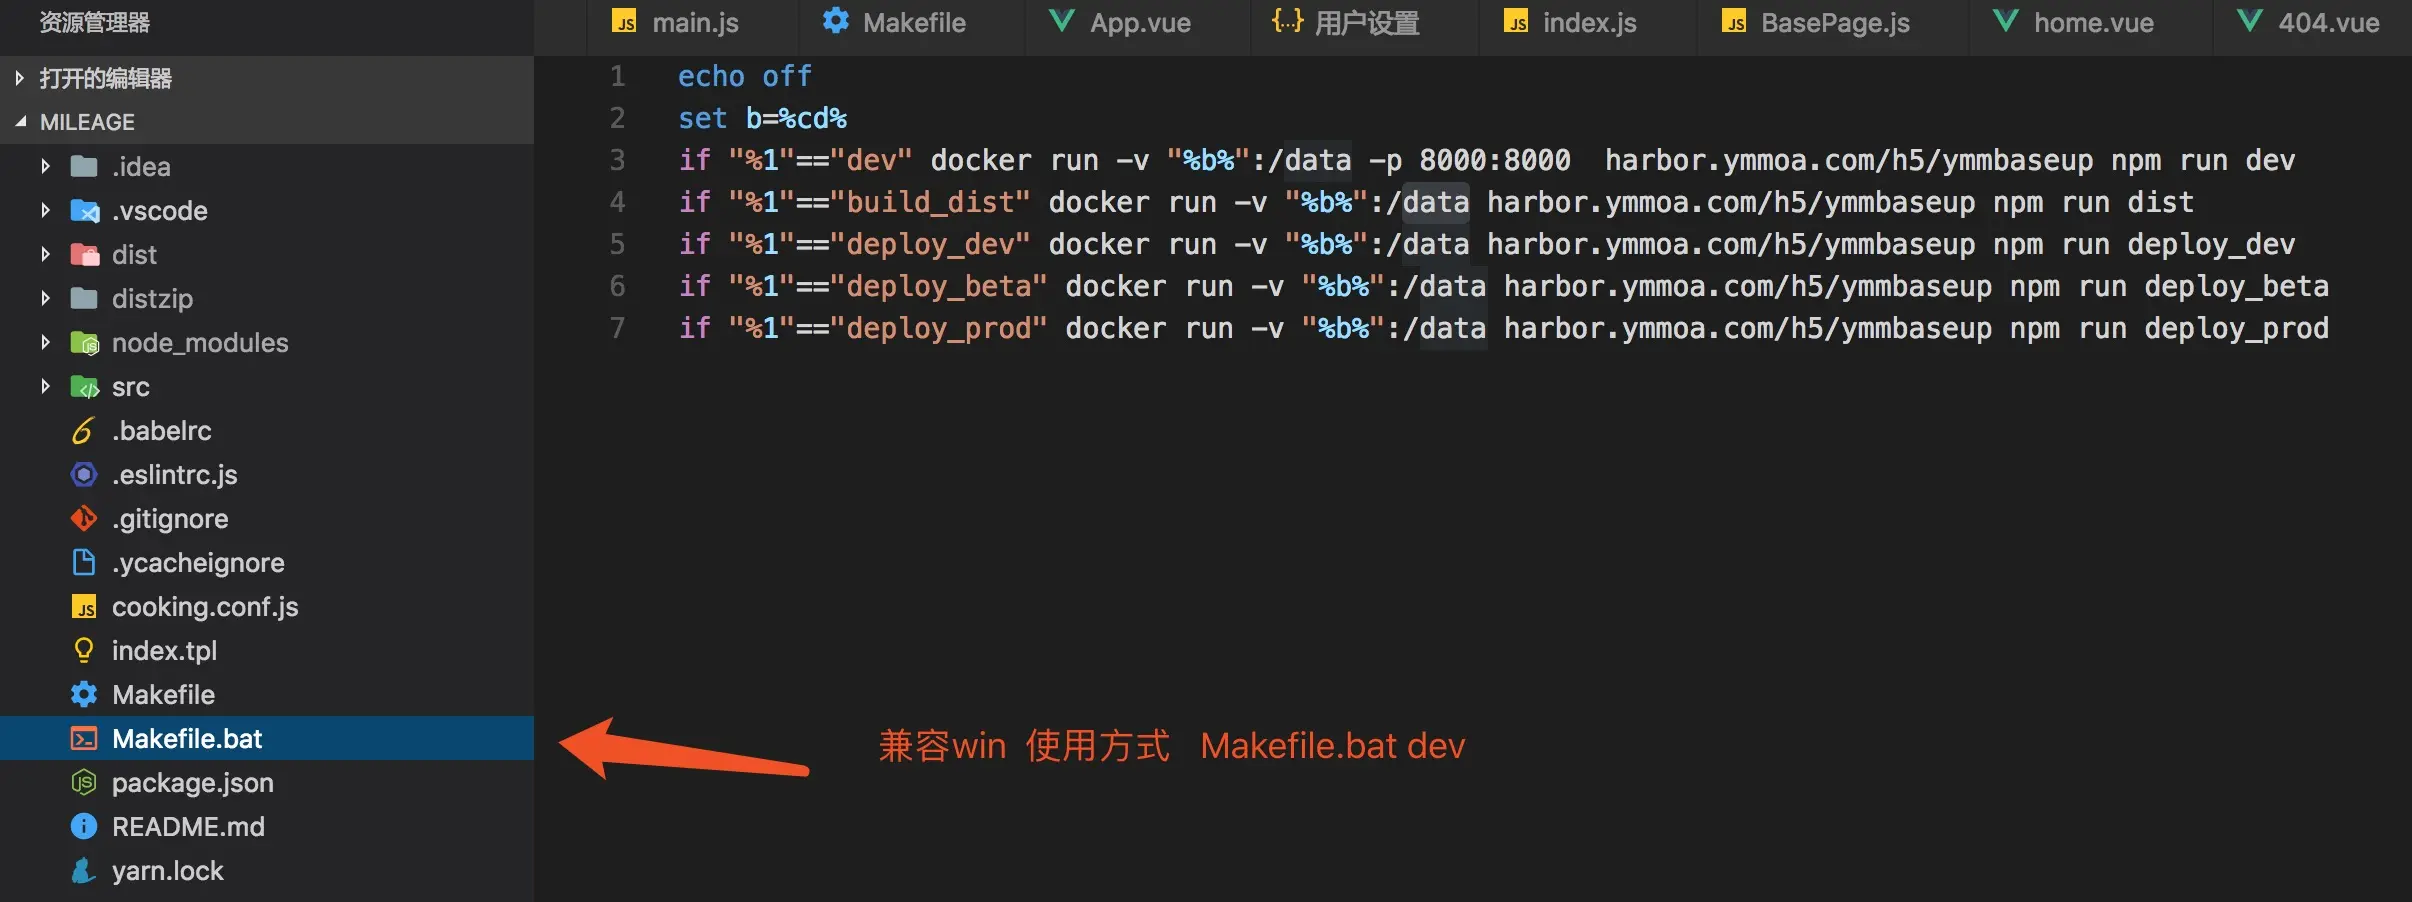Expand the 打开的编辑器 section

coord(19,78)
